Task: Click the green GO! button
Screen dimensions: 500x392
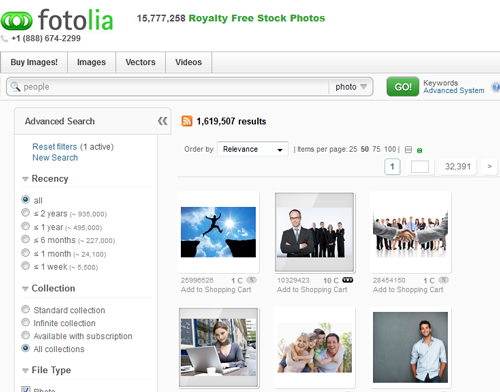Action: [403, 87]
